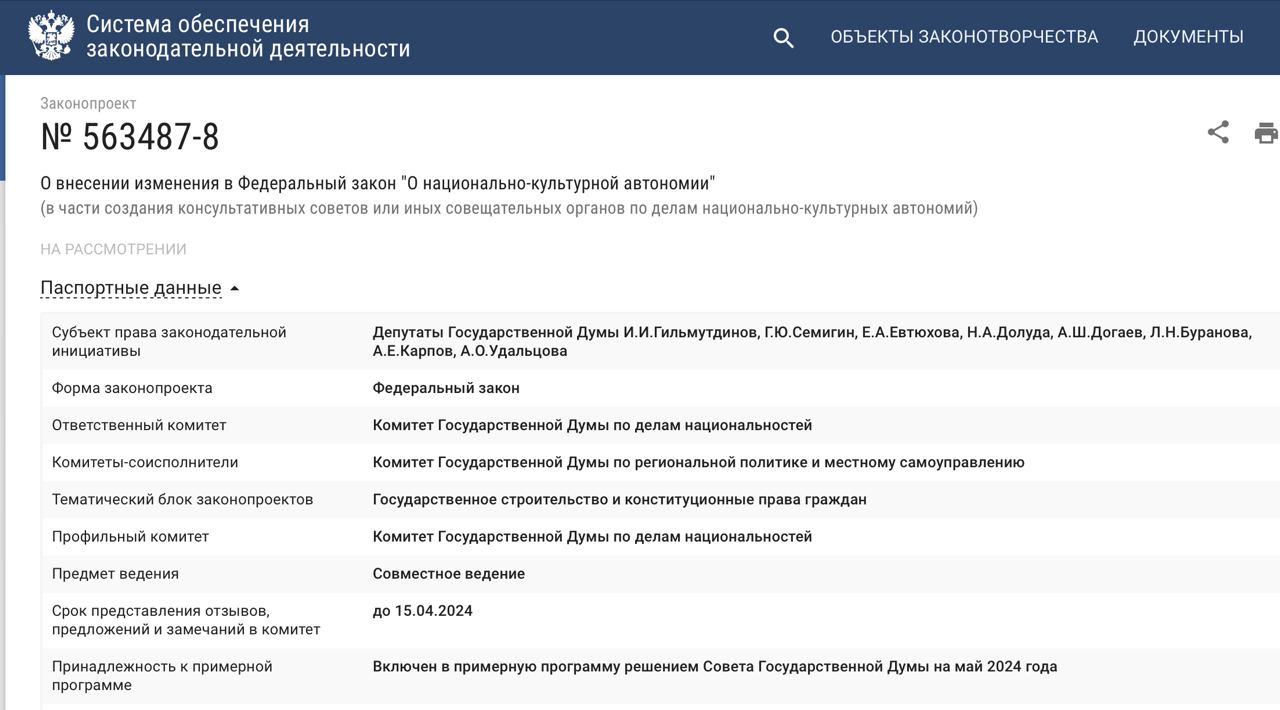Click Государственное строительство и конституционные права граждан
The width and height of the screenshot is (1280, 710).
[x=619, y=499]
